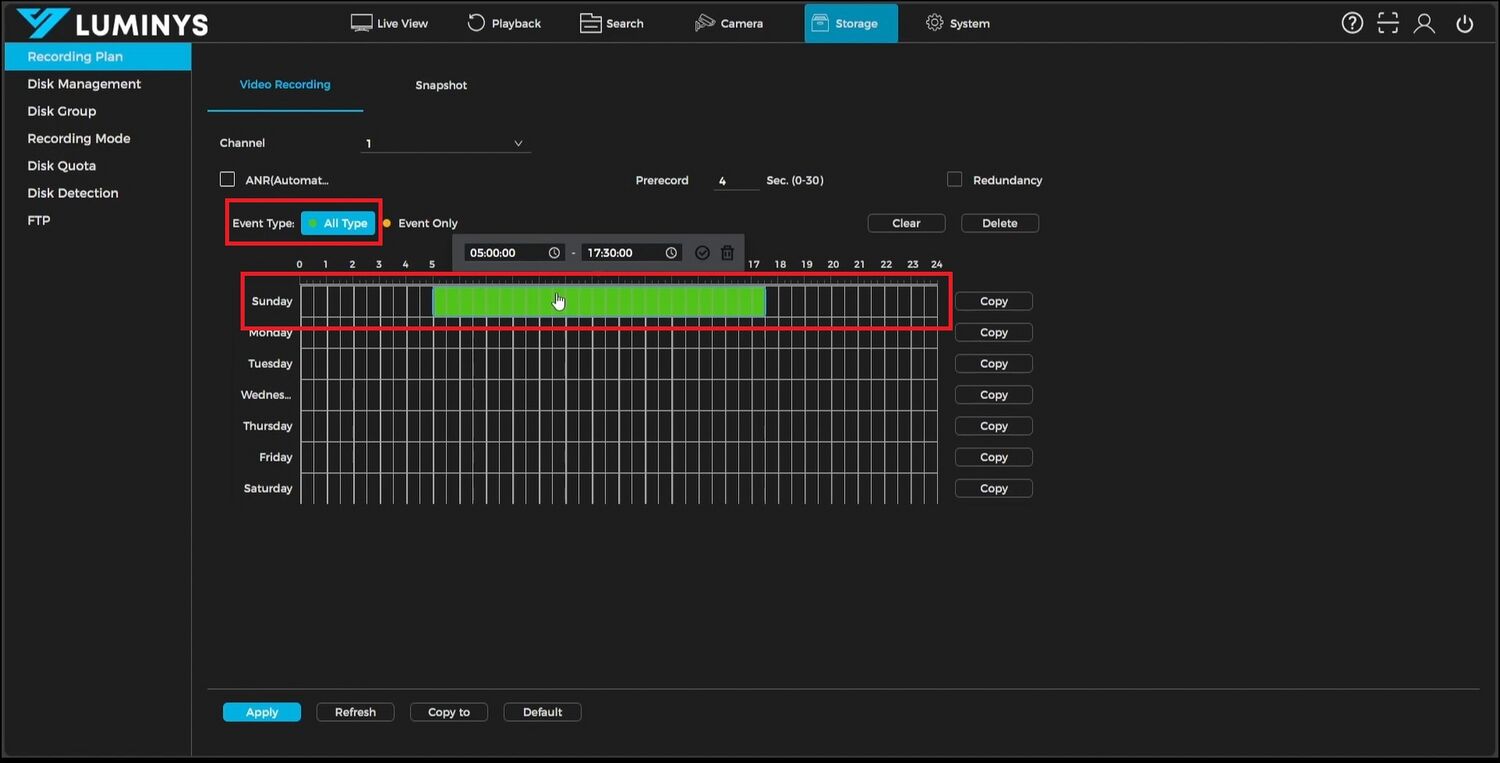This screenshot has height=763, width=1500.
Task: Click the power logout icon
Action: [1464, 24]
